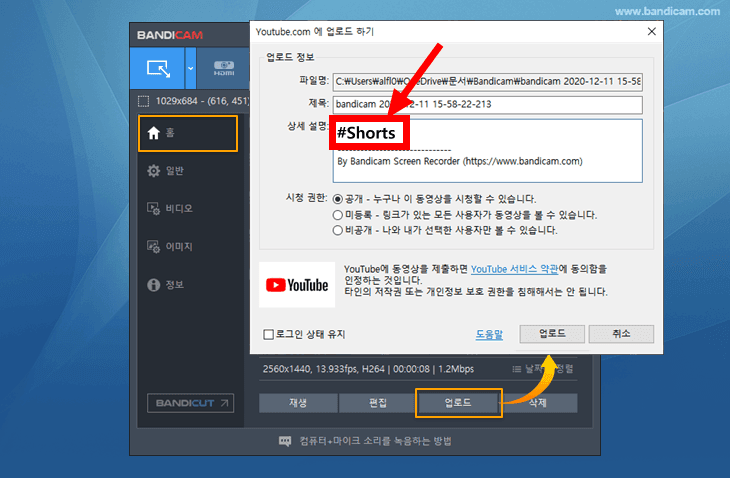Select the 미등록 (Unlisted) radio option
Image resolution: width=730 pixels, height=478 pixels.
pos(338,215)
